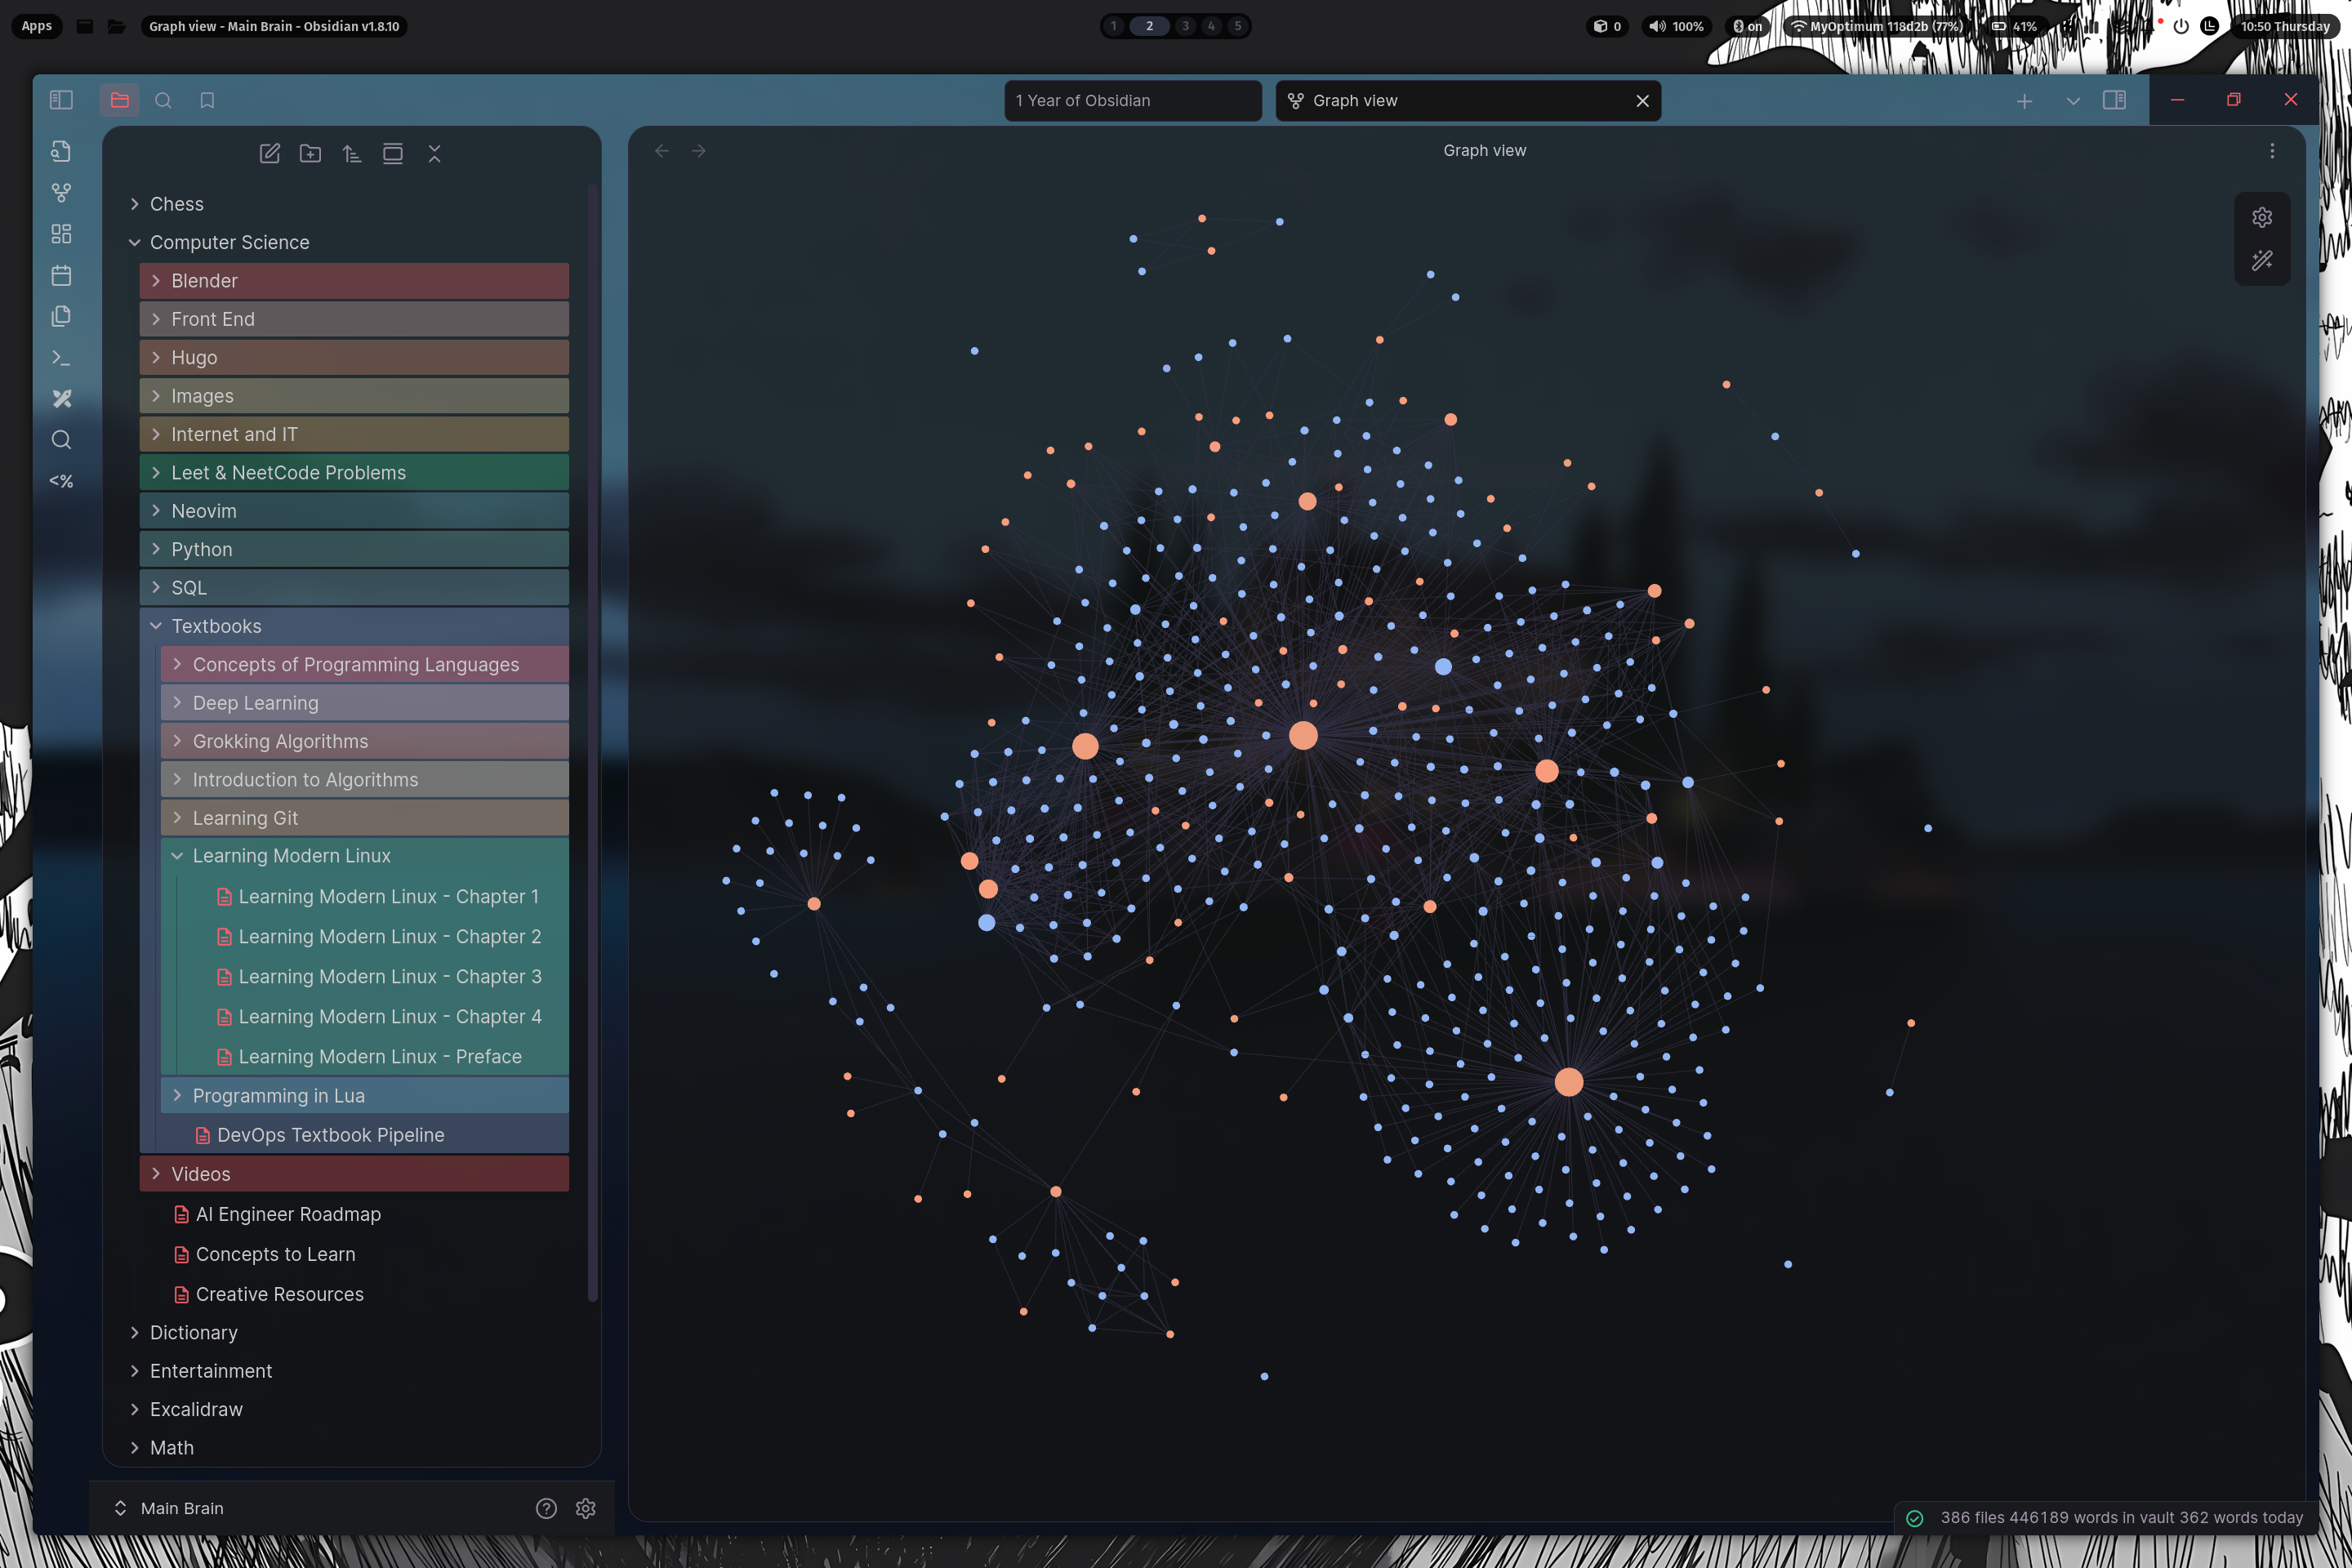Switch to the Files explorer sidebar tab

(119, 100)
